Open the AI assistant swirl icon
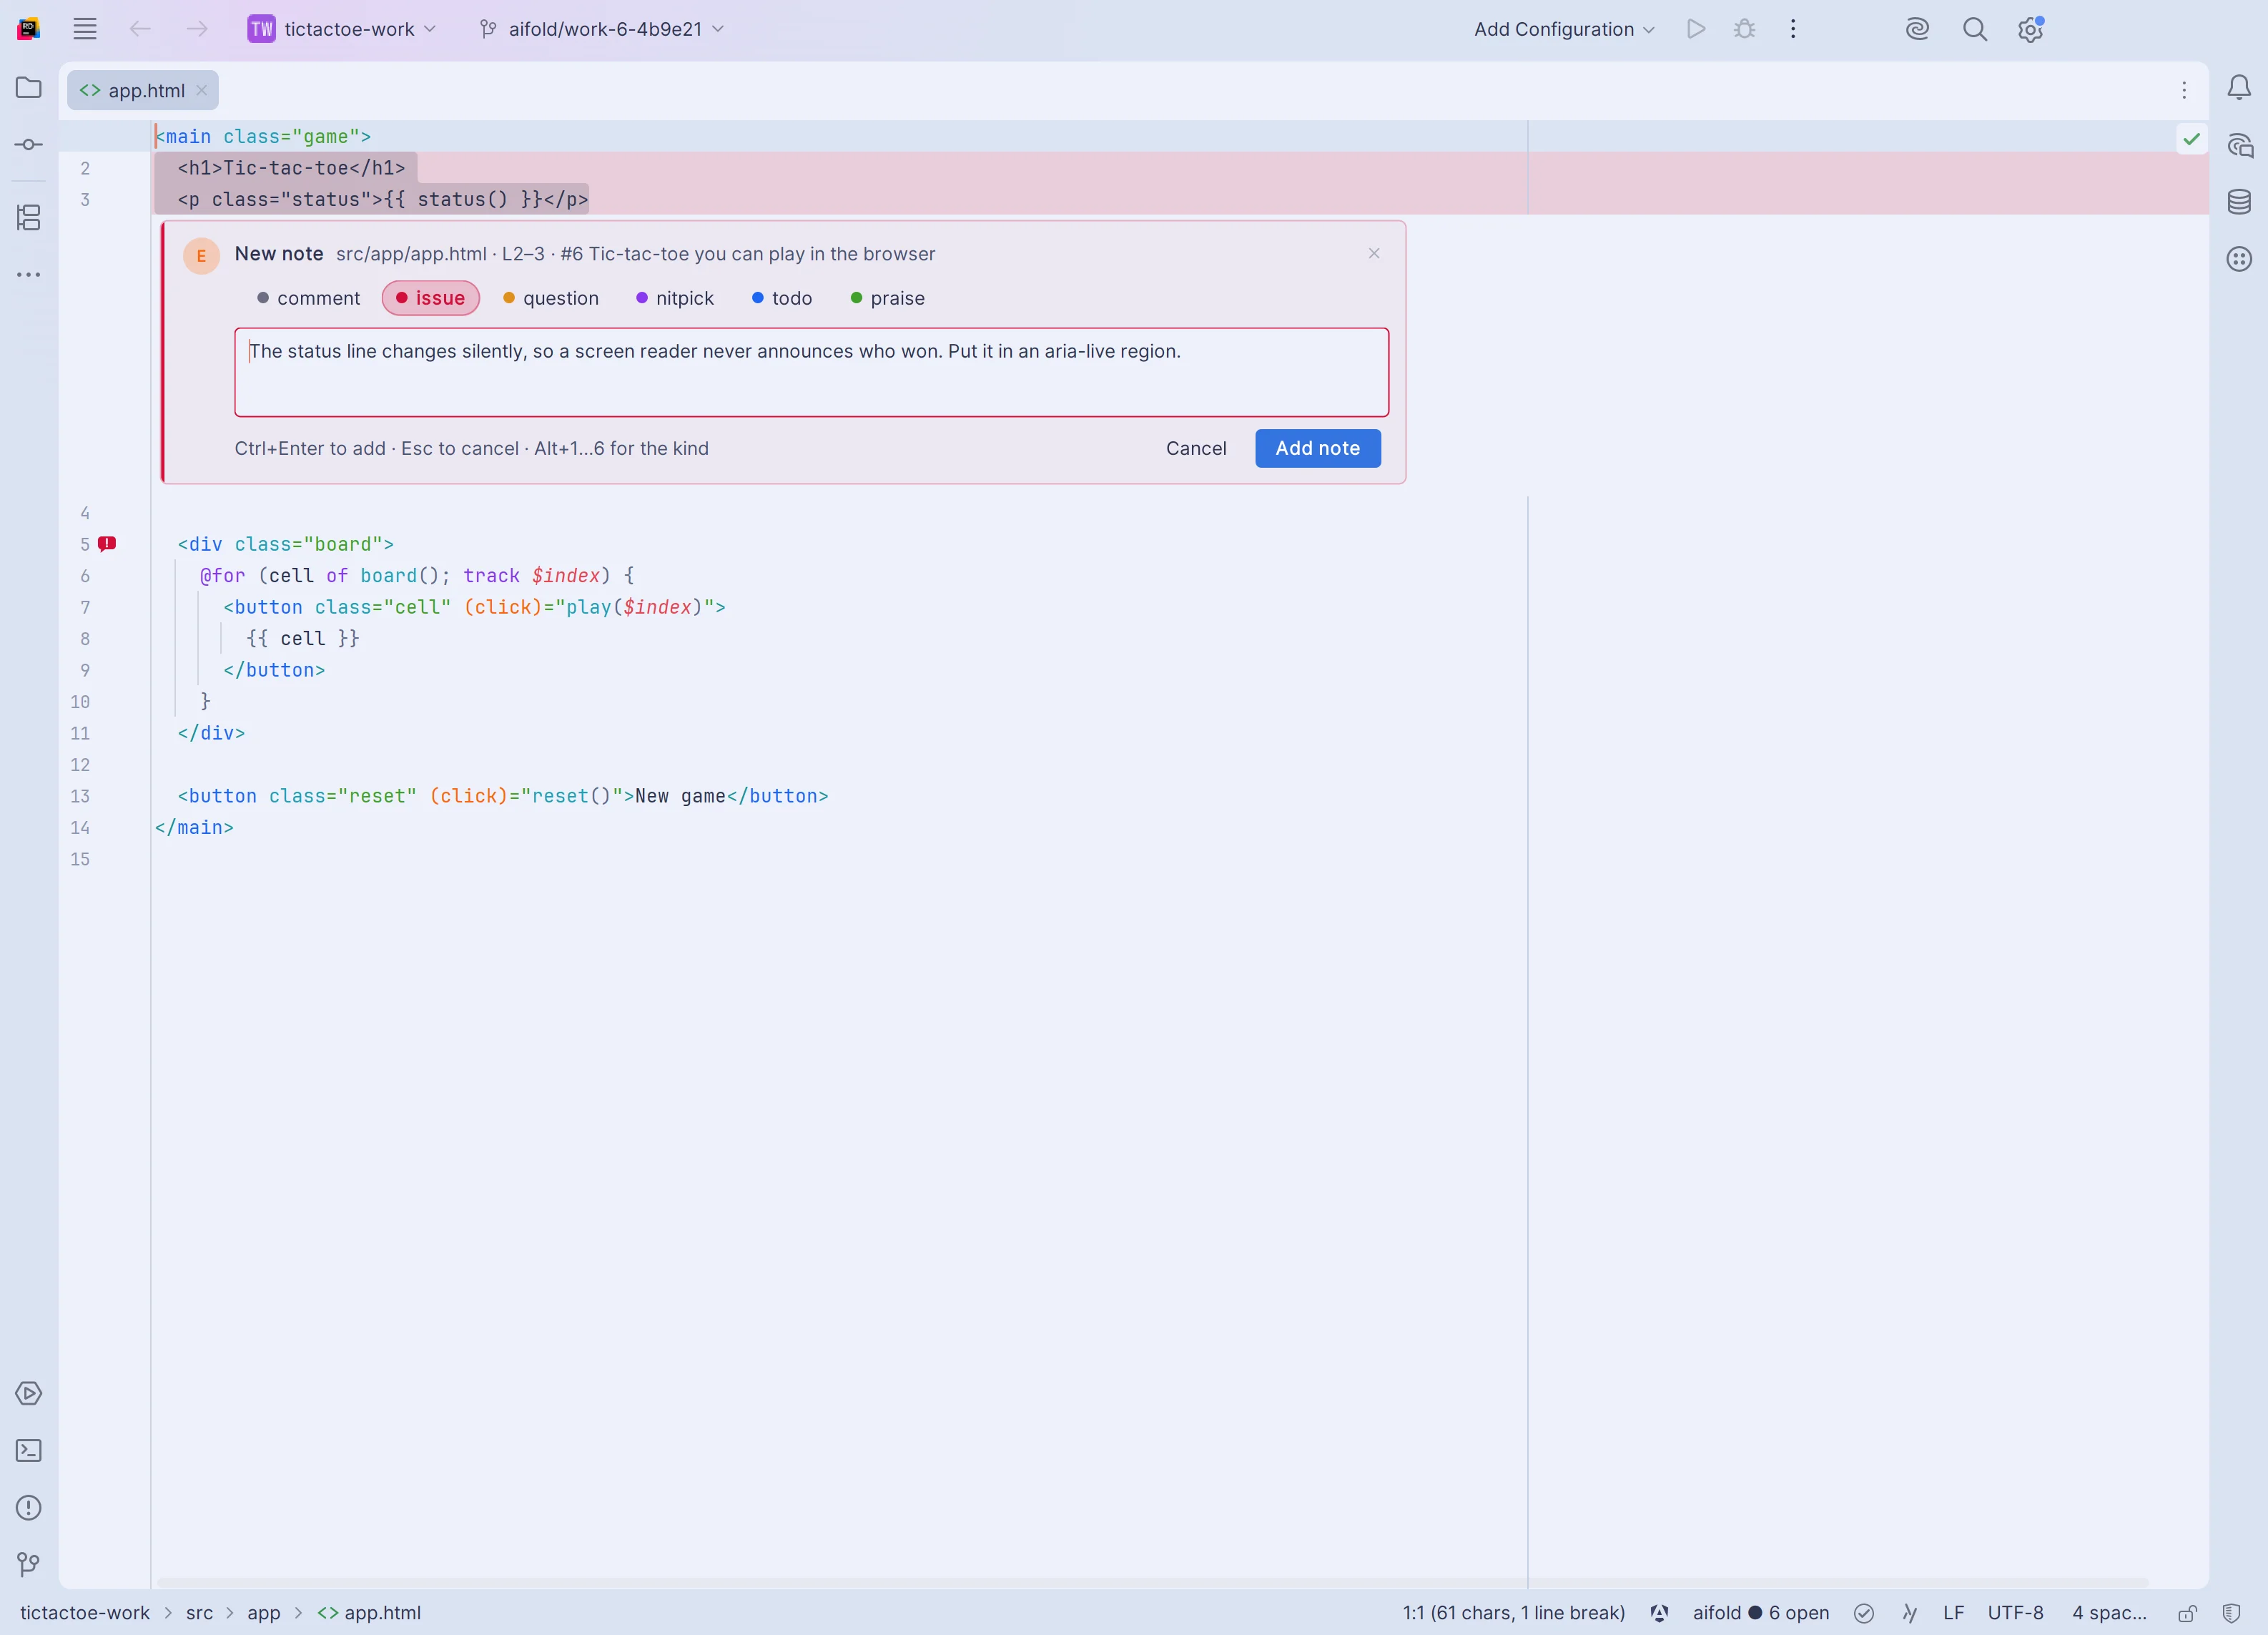The height and width of the screenshot is (1635, 2268). (1917, 29)
